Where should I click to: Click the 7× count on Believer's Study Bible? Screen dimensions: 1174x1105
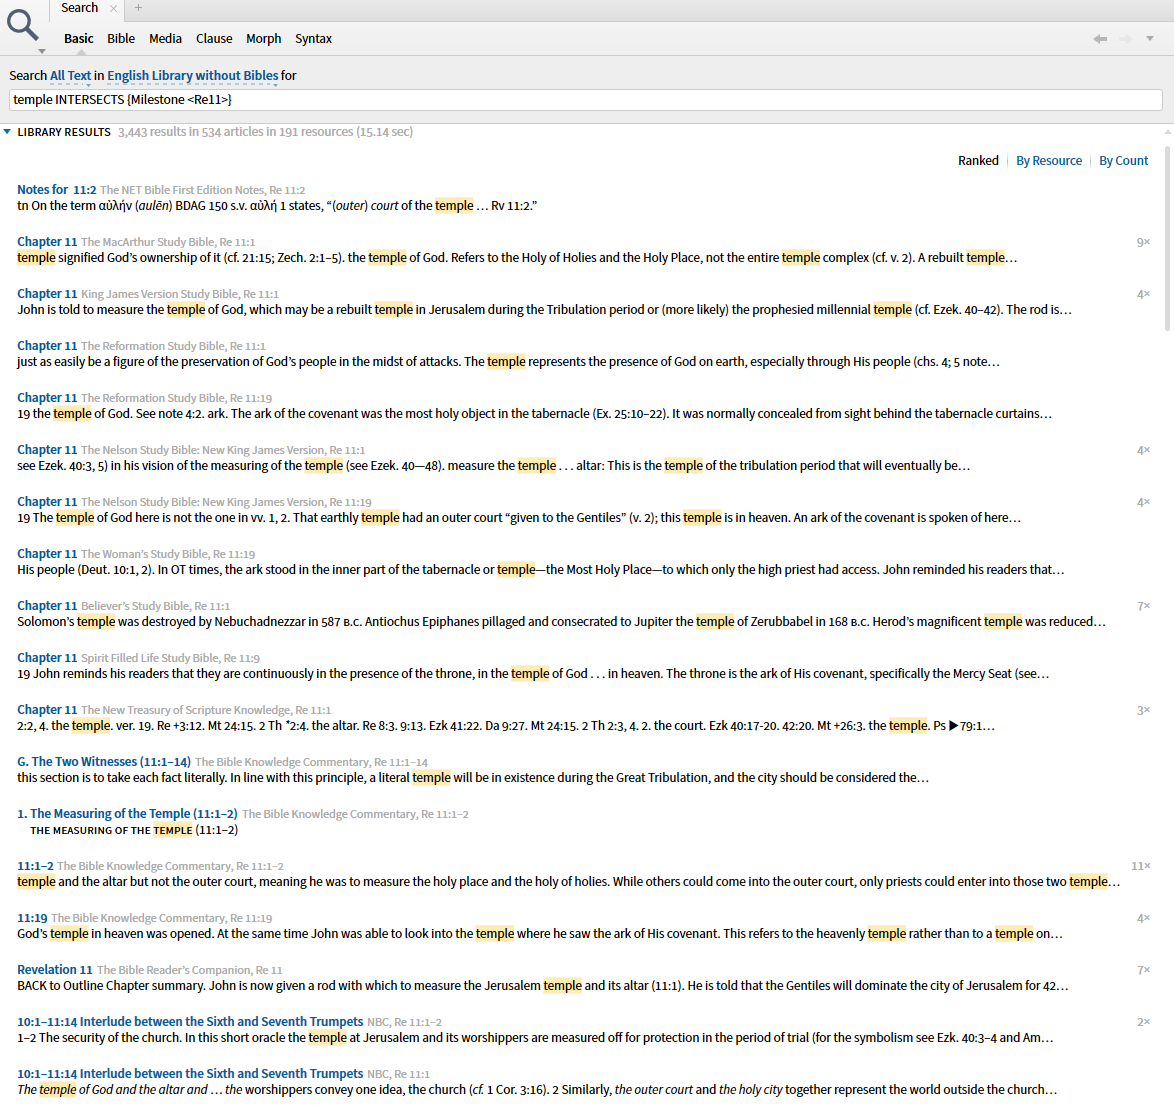point(1143,606)
